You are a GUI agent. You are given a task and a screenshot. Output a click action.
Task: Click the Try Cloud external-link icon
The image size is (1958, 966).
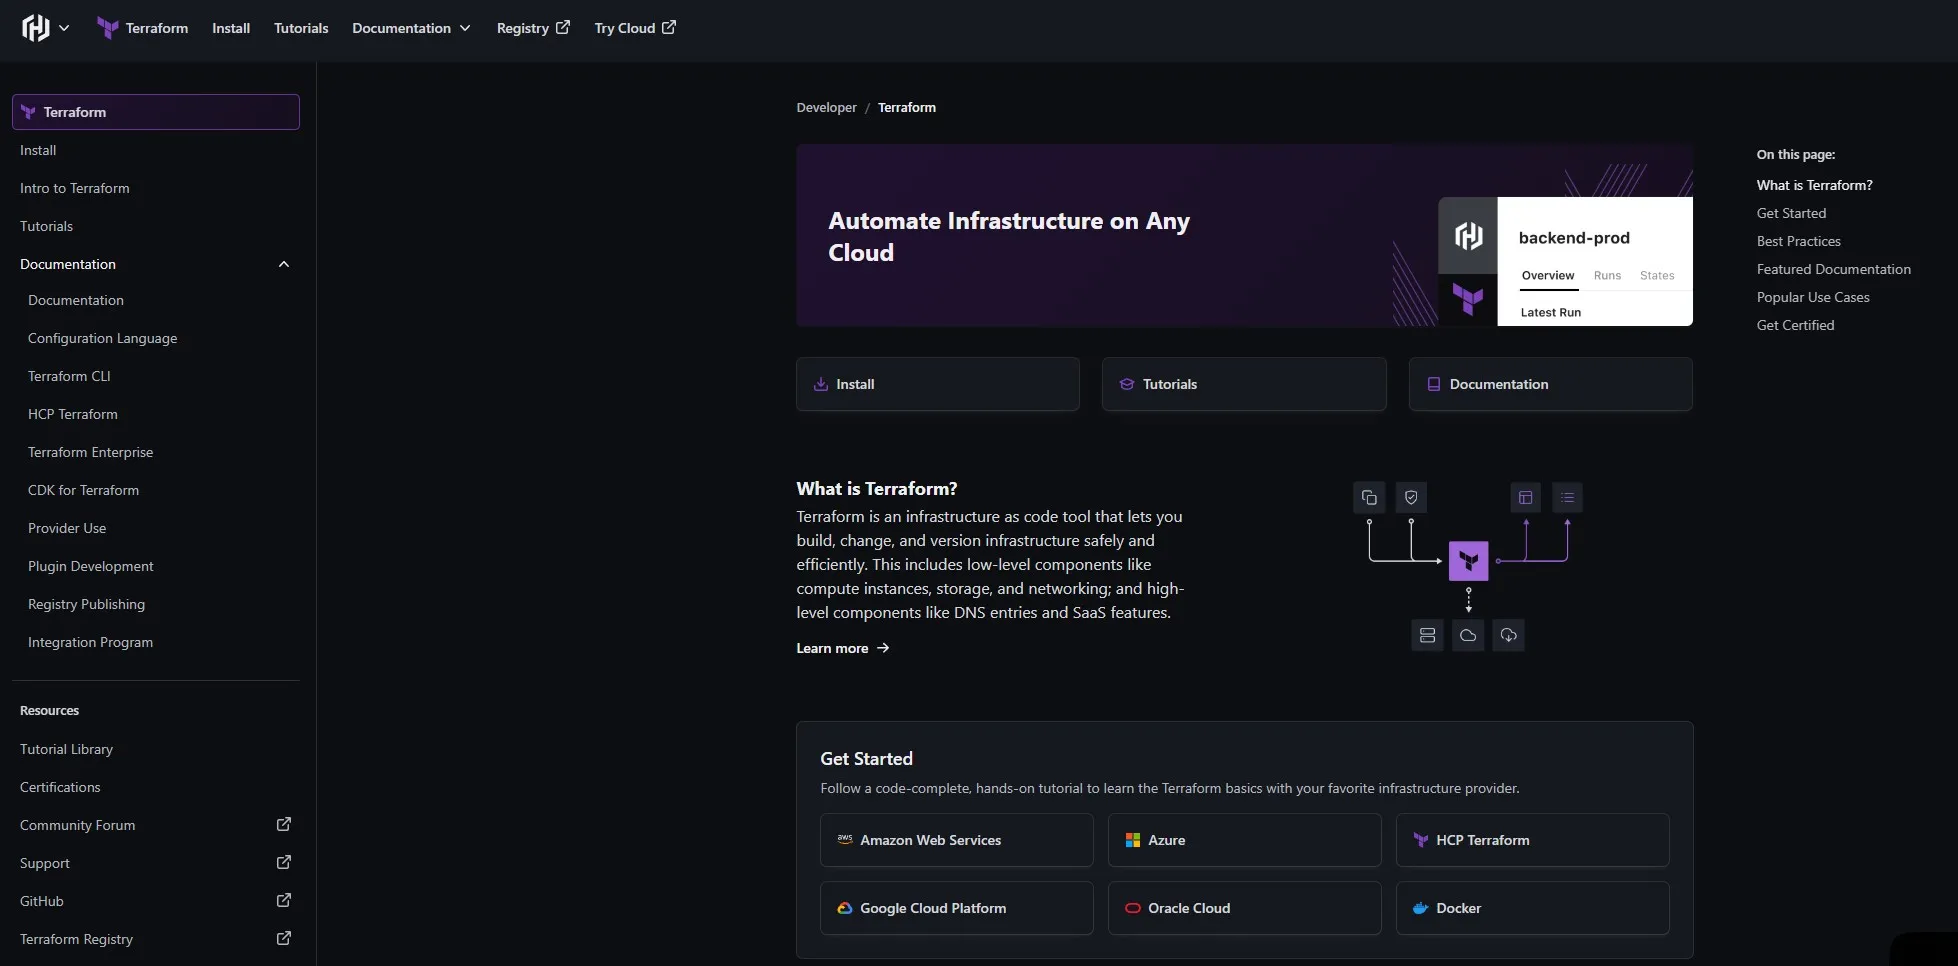(x=669, y=27)
